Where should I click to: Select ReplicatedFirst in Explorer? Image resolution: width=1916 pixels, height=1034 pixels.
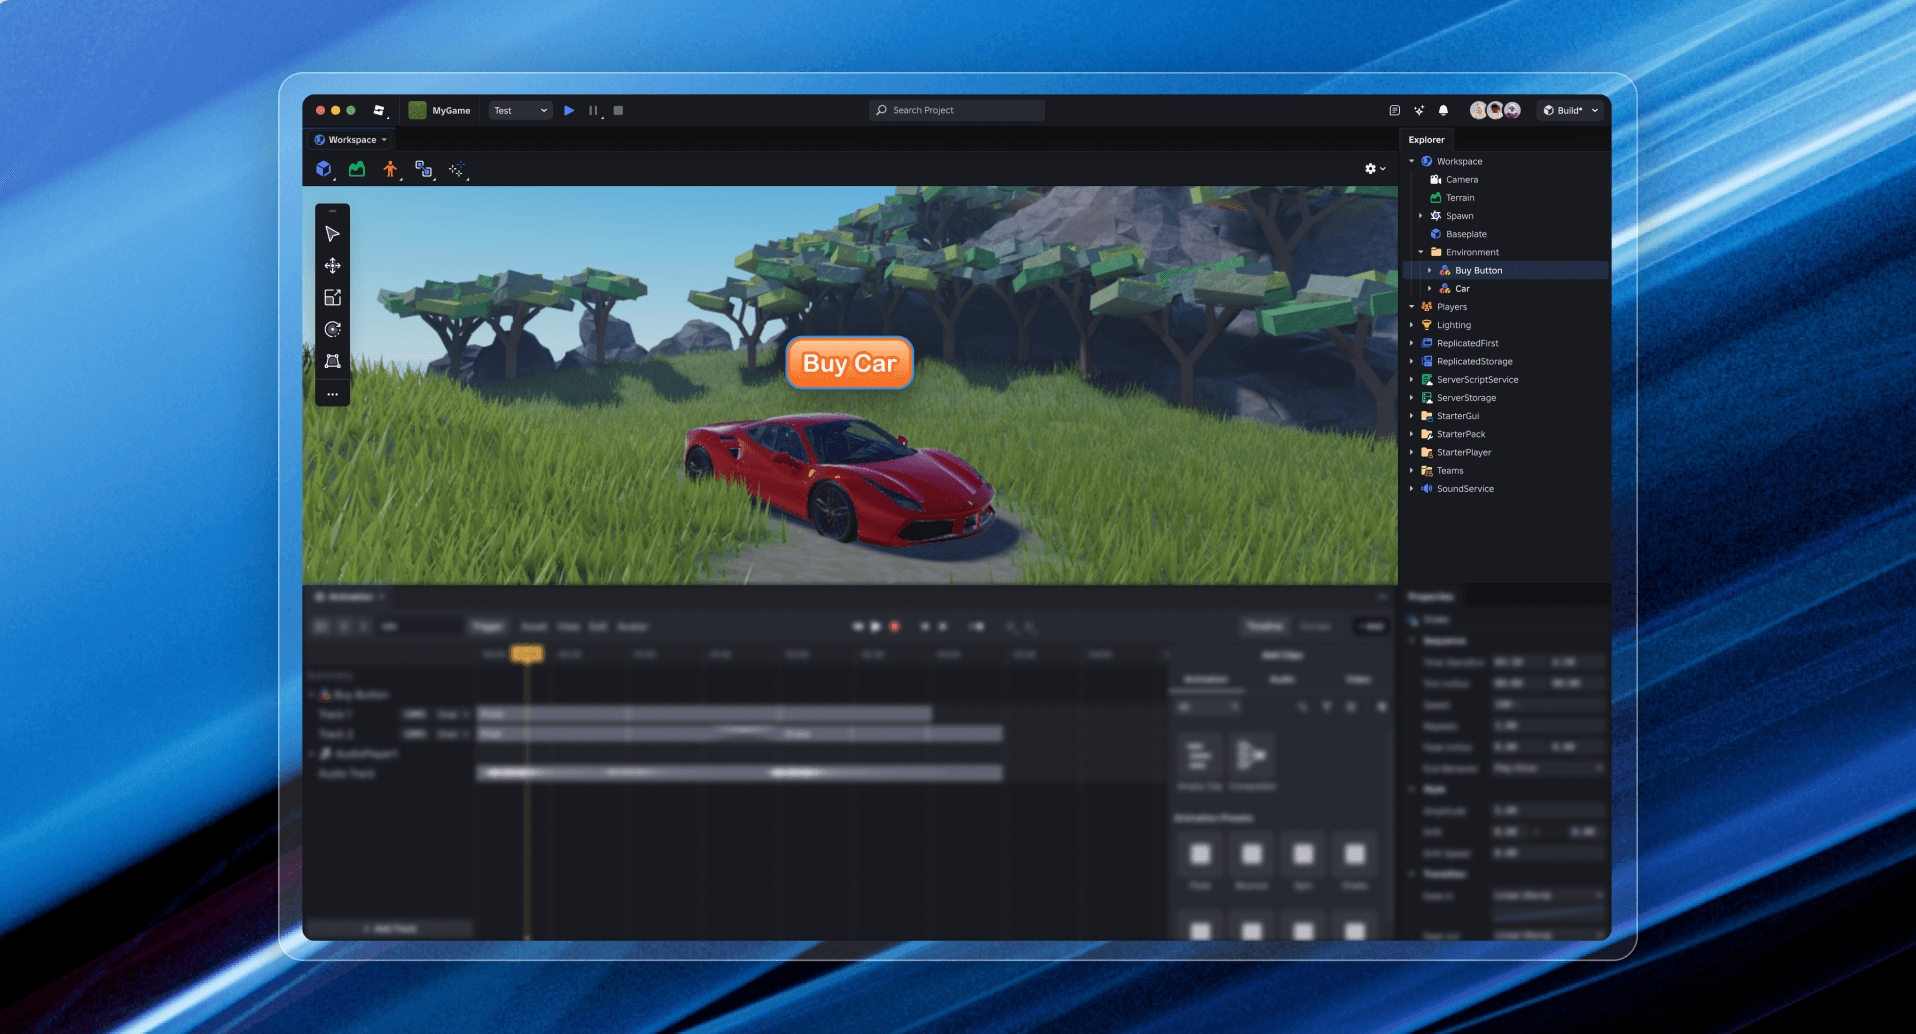(1467, 343)
